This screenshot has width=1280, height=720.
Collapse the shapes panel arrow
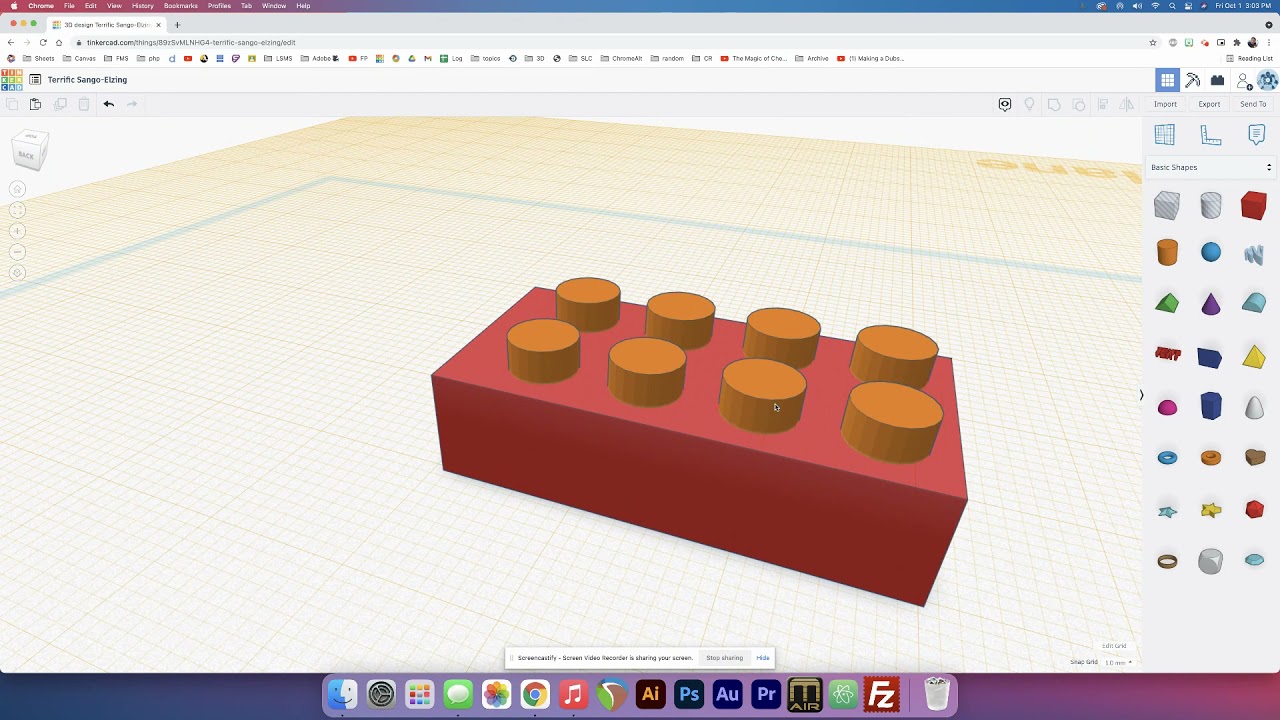[1141, 396]
